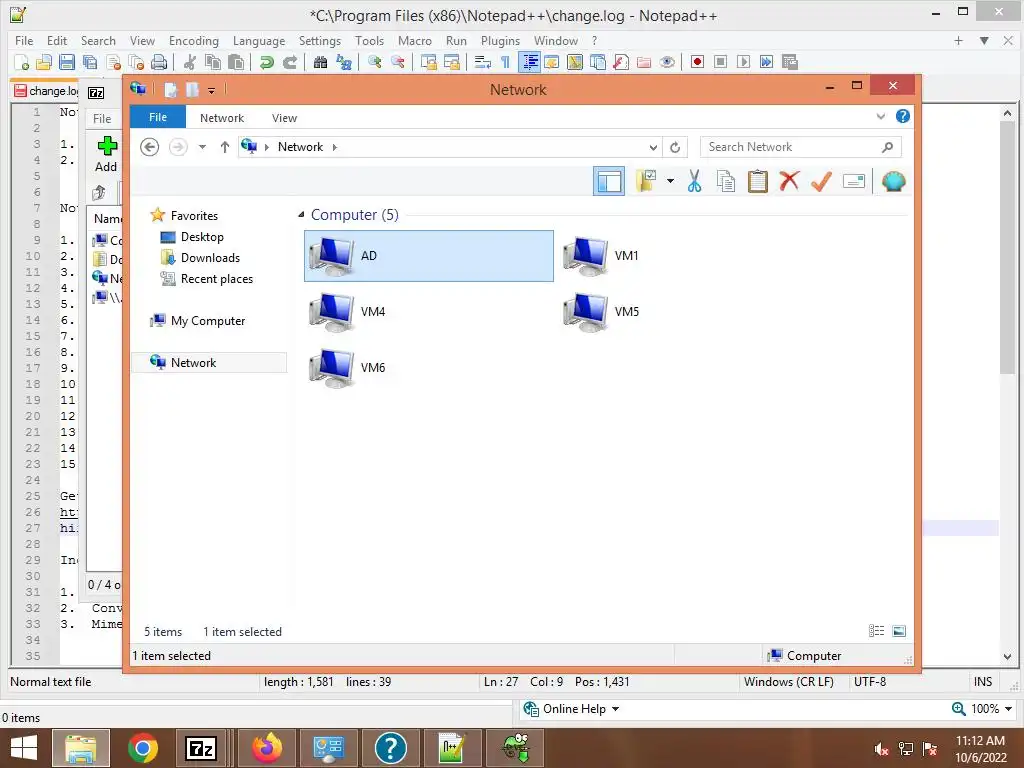
Task: Toggle Word Wrap icon in Notepad++
Action: (483, 62)
